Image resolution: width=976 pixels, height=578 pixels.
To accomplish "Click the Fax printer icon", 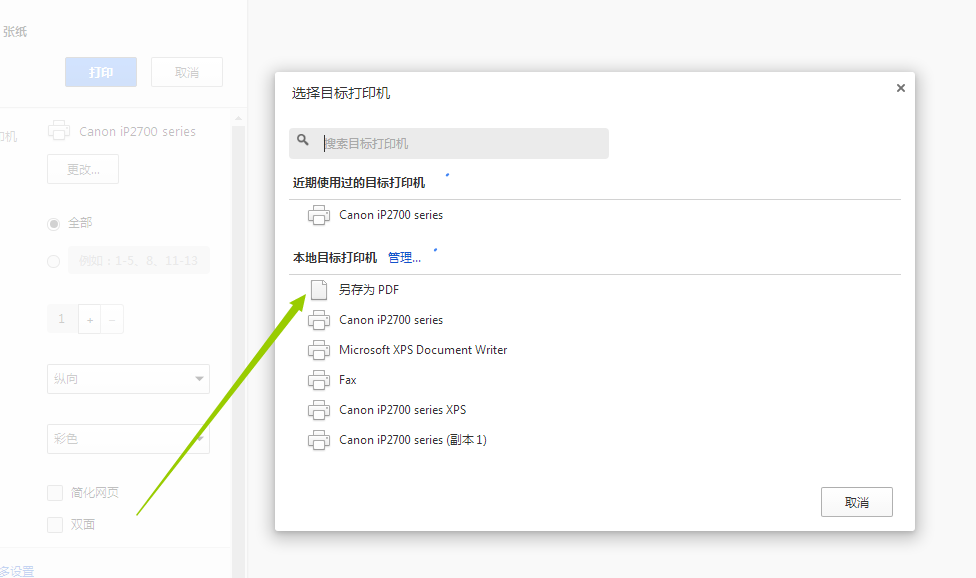I will pos(319,380).
